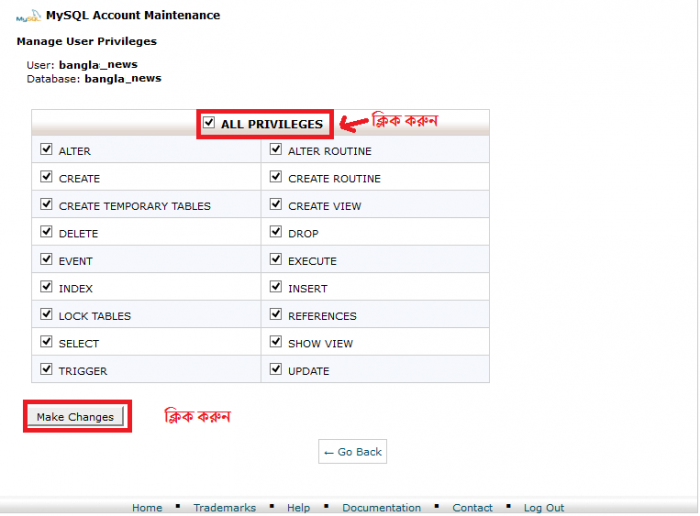Toggle the CREATE ROUTINE checkbox
The image size is (700, 516).
[x=276, y=177]
